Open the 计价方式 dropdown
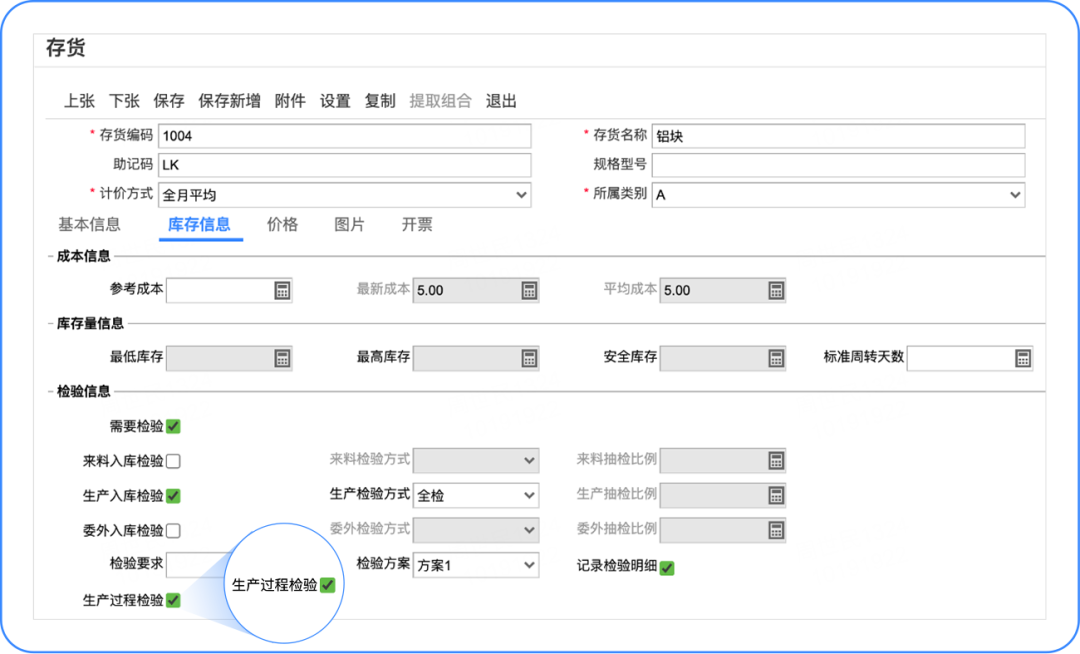The width and height of the screenshot is (1080, 654). [344, 195]
